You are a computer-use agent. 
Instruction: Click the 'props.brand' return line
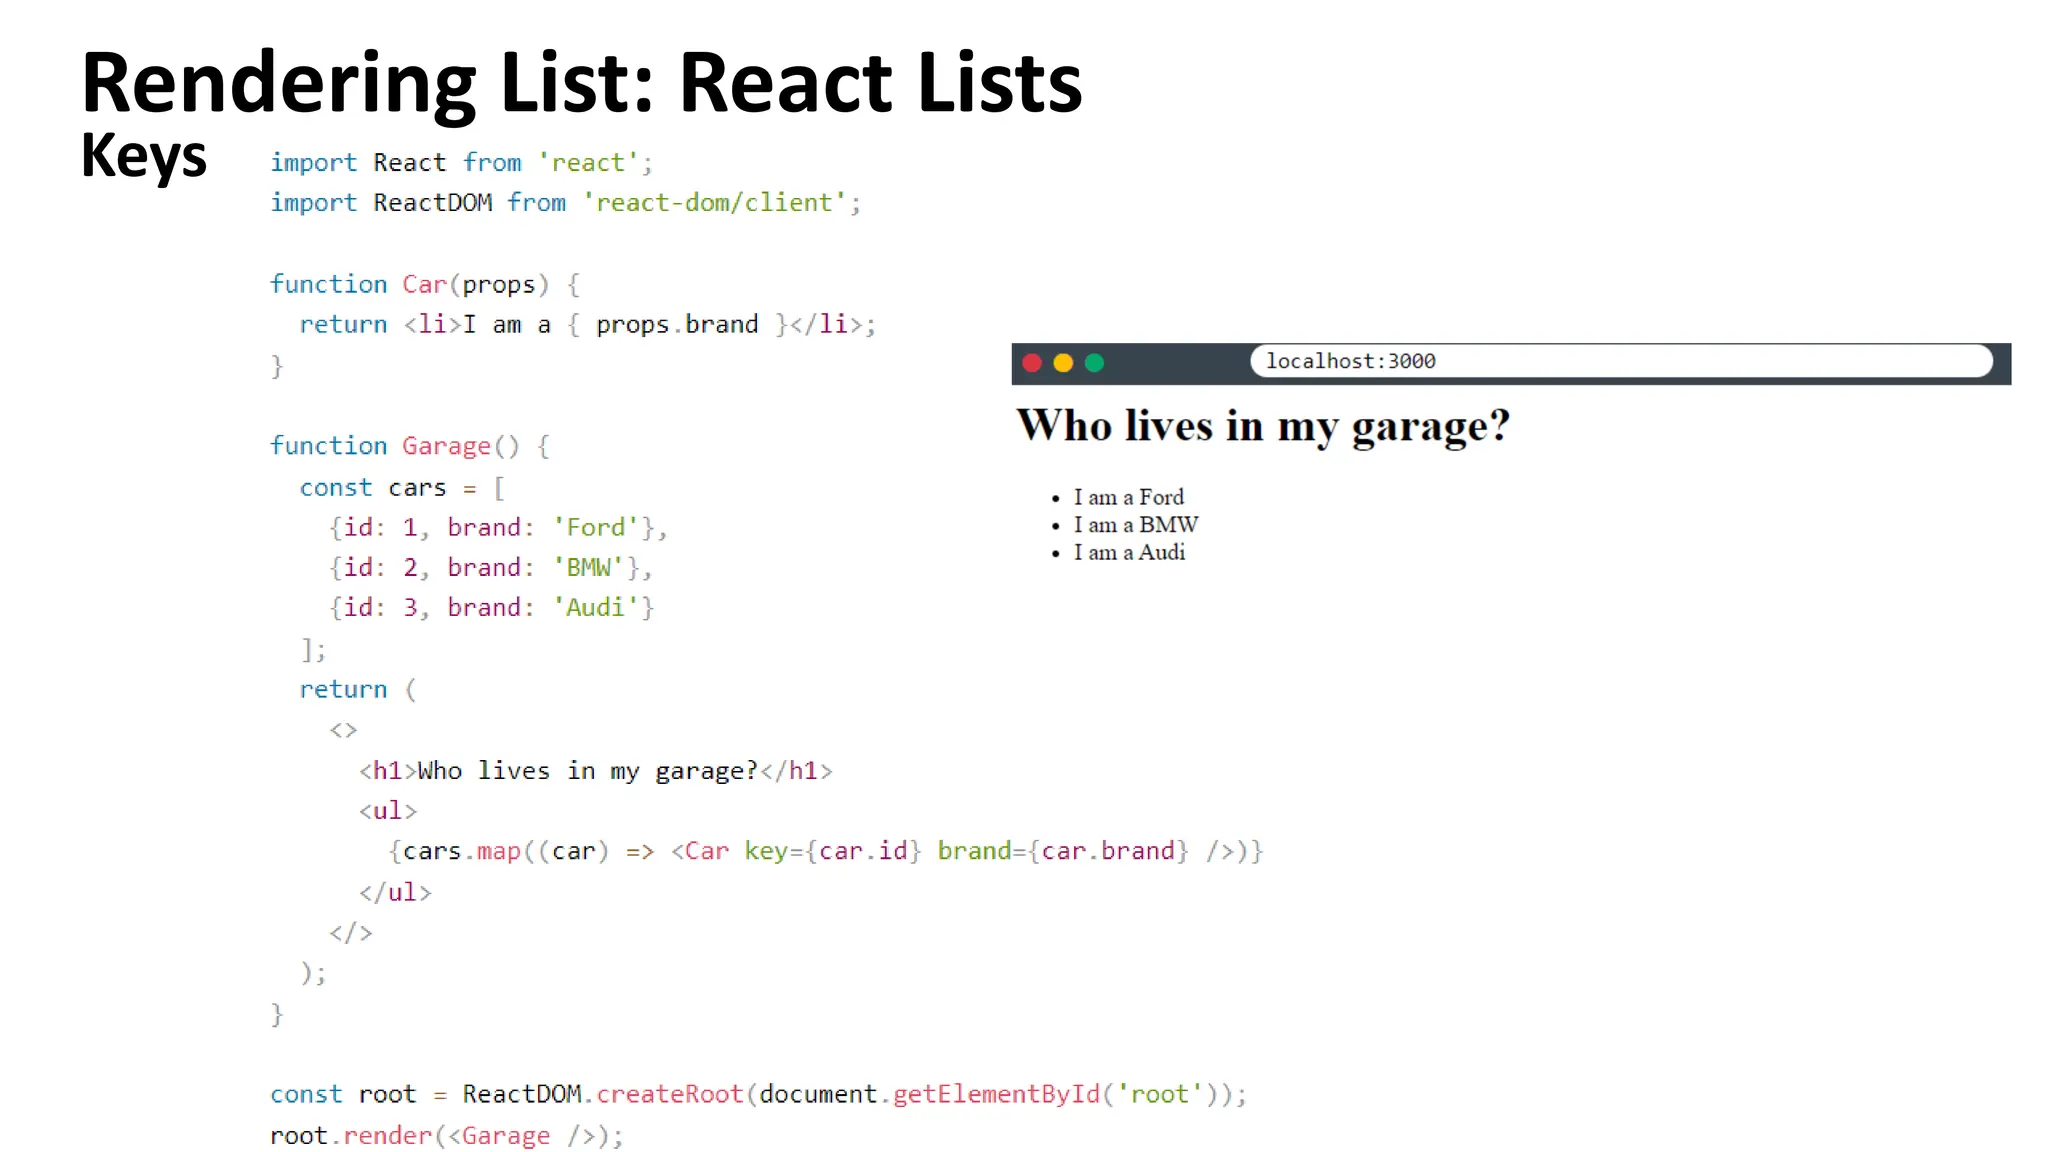587,325
